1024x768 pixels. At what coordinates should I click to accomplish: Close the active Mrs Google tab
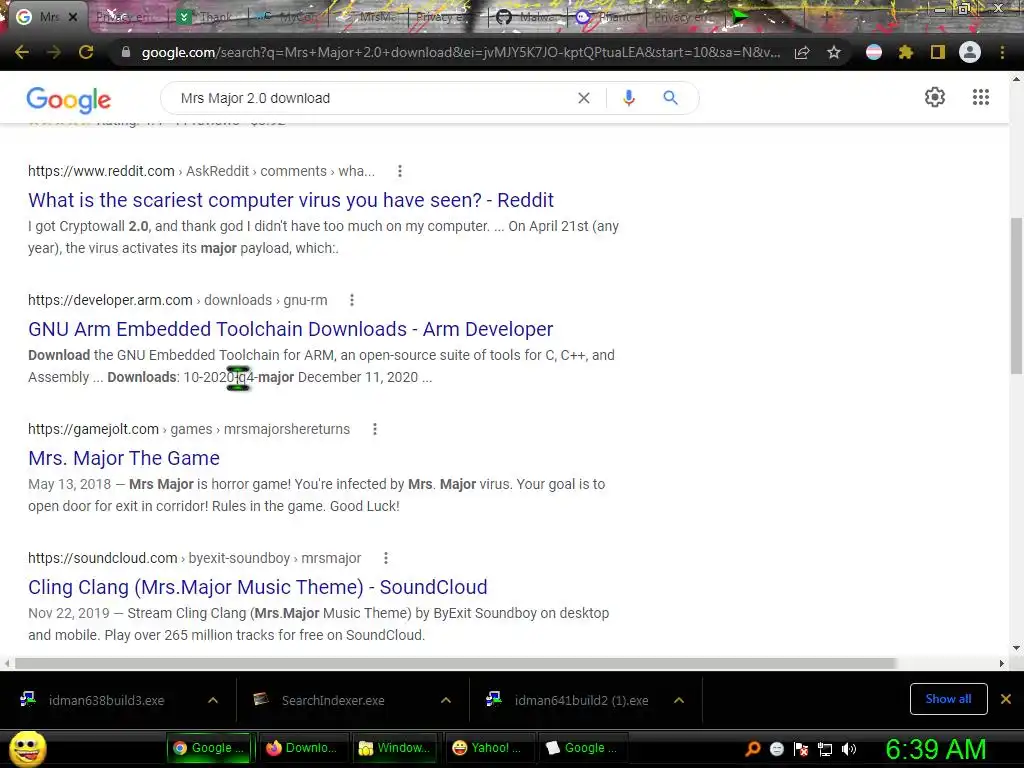point(73,17)
